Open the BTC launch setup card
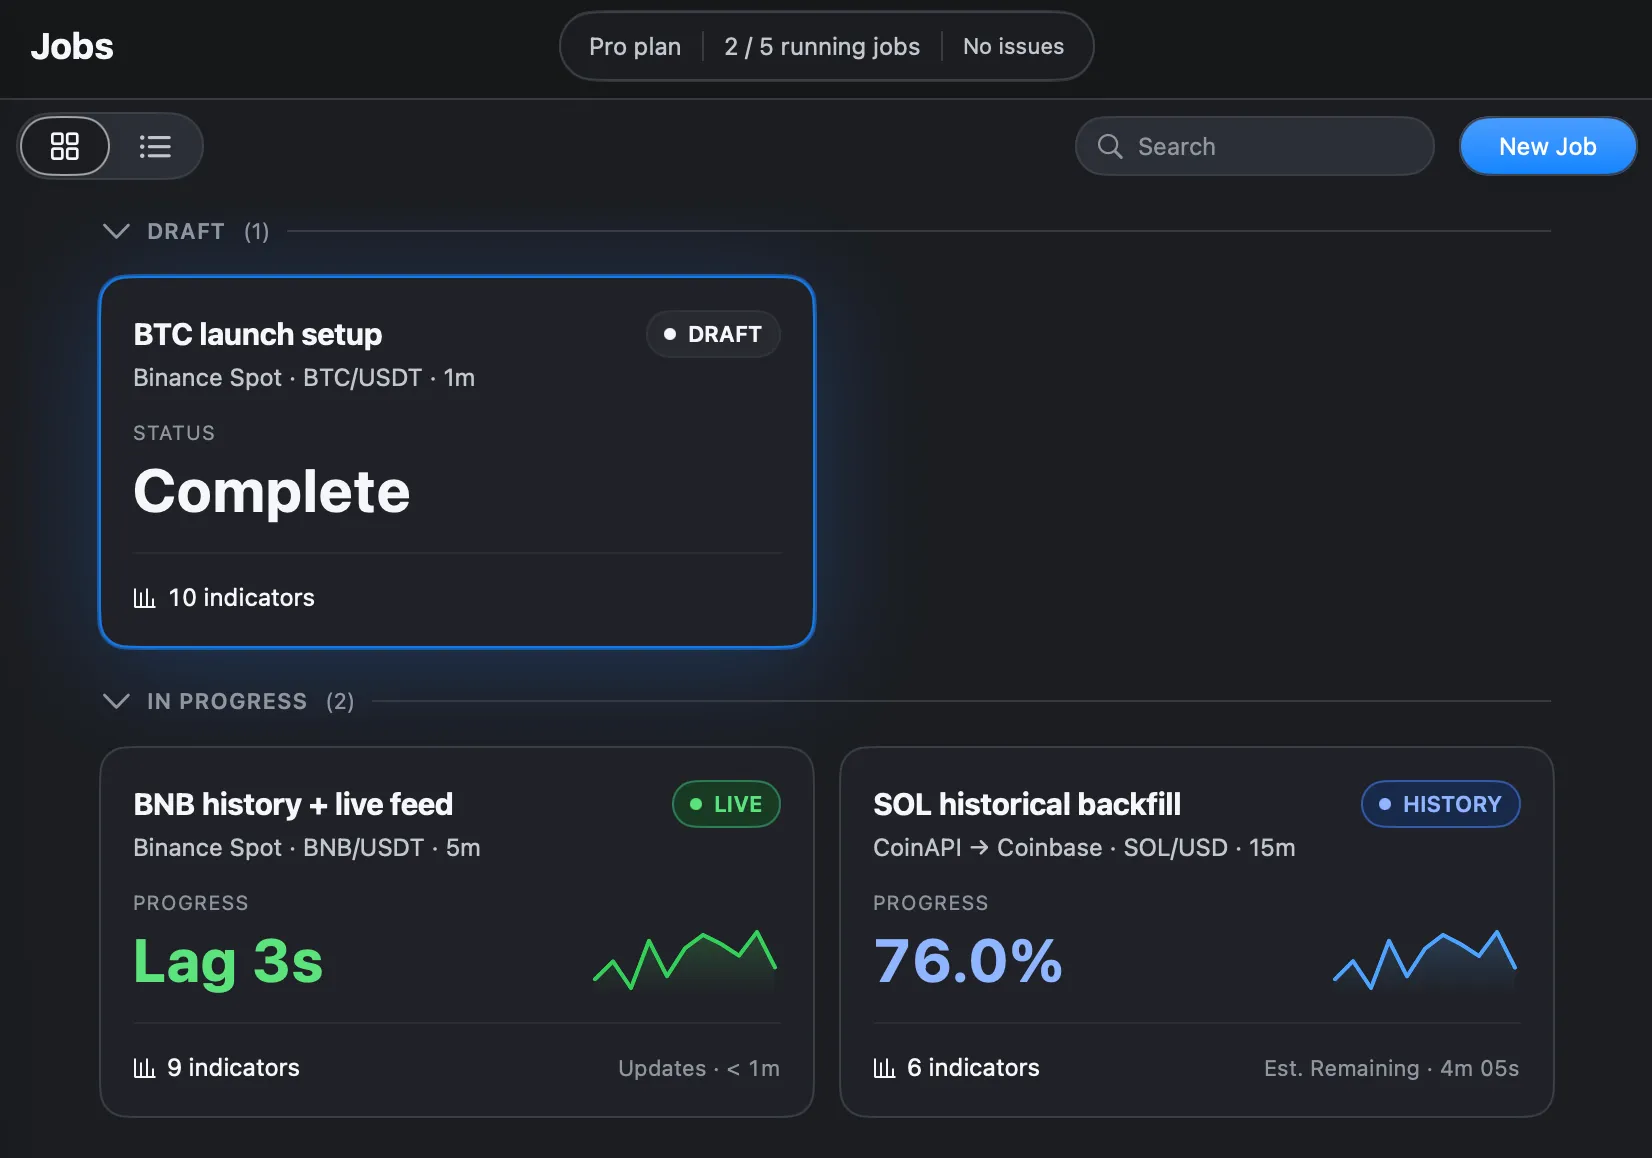Screen dimensions: 1652x1158 tap(457, 462)
